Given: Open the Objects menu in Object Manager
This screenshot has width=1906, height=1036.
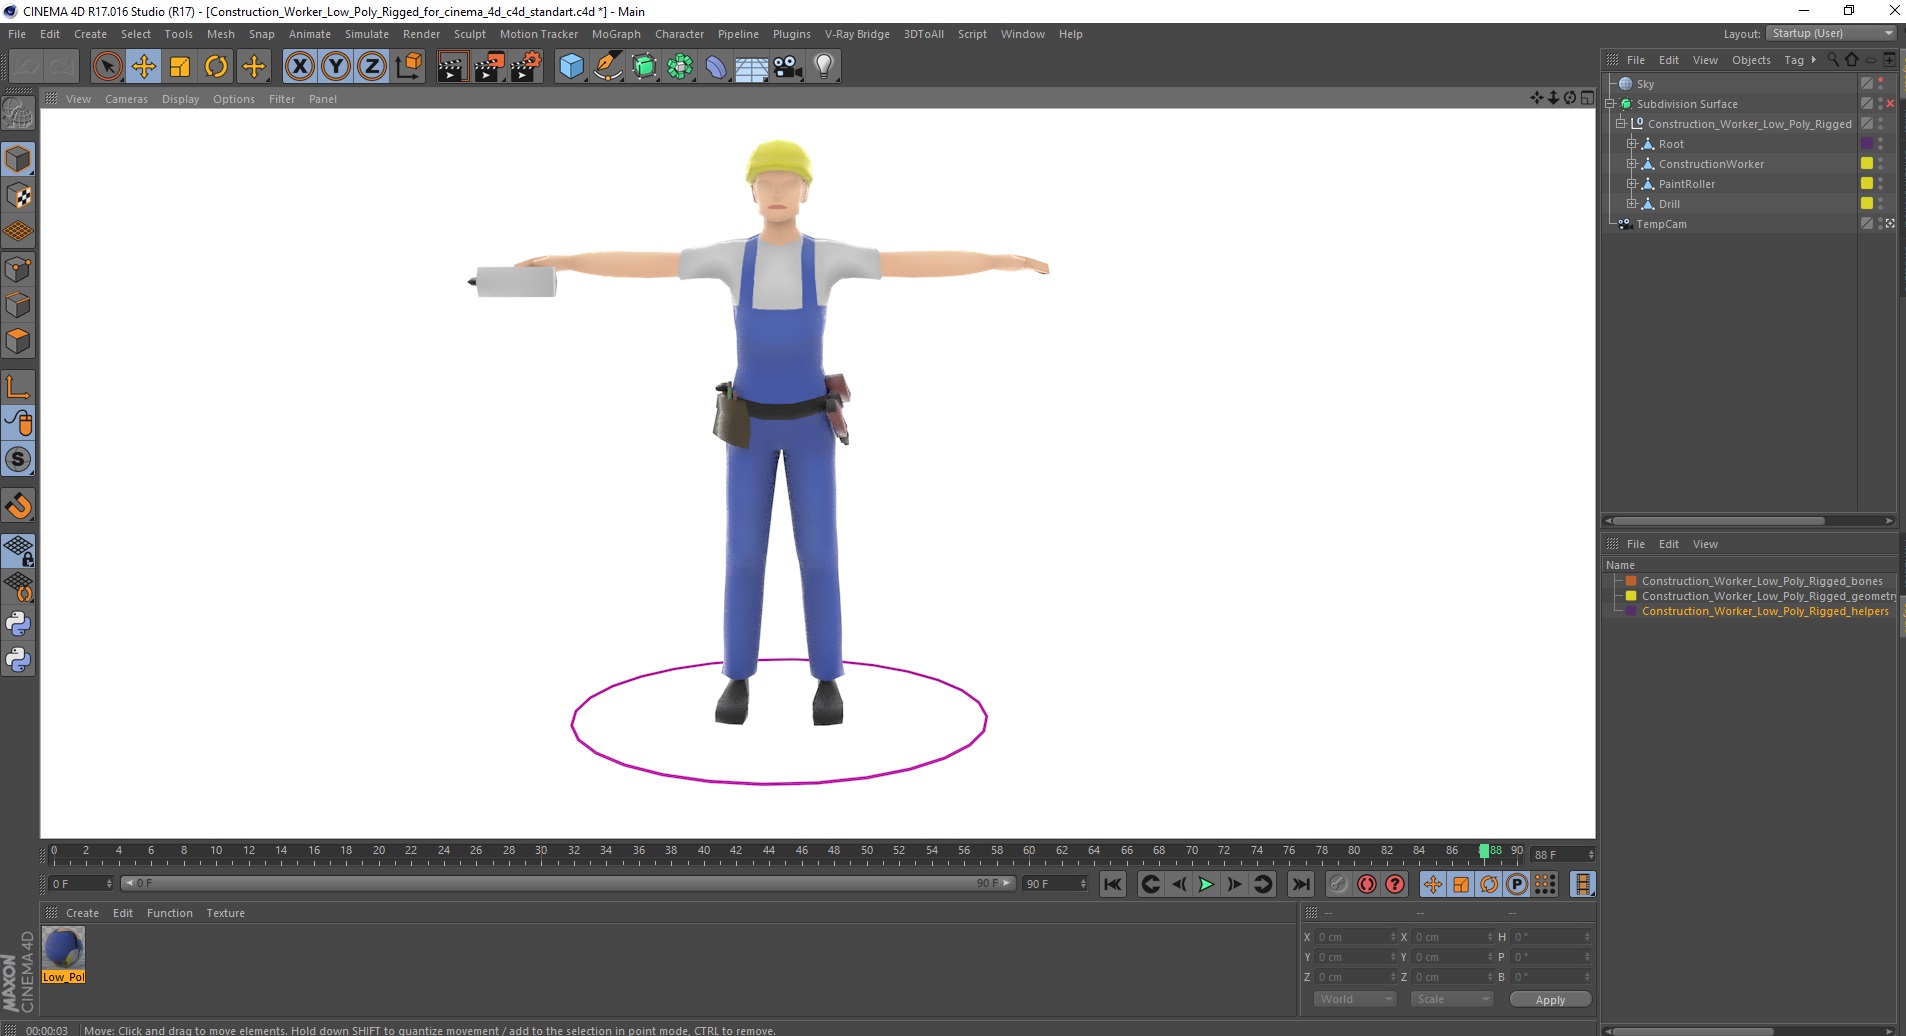Looking at the screenshot, I should click(x=1751, y=60).
